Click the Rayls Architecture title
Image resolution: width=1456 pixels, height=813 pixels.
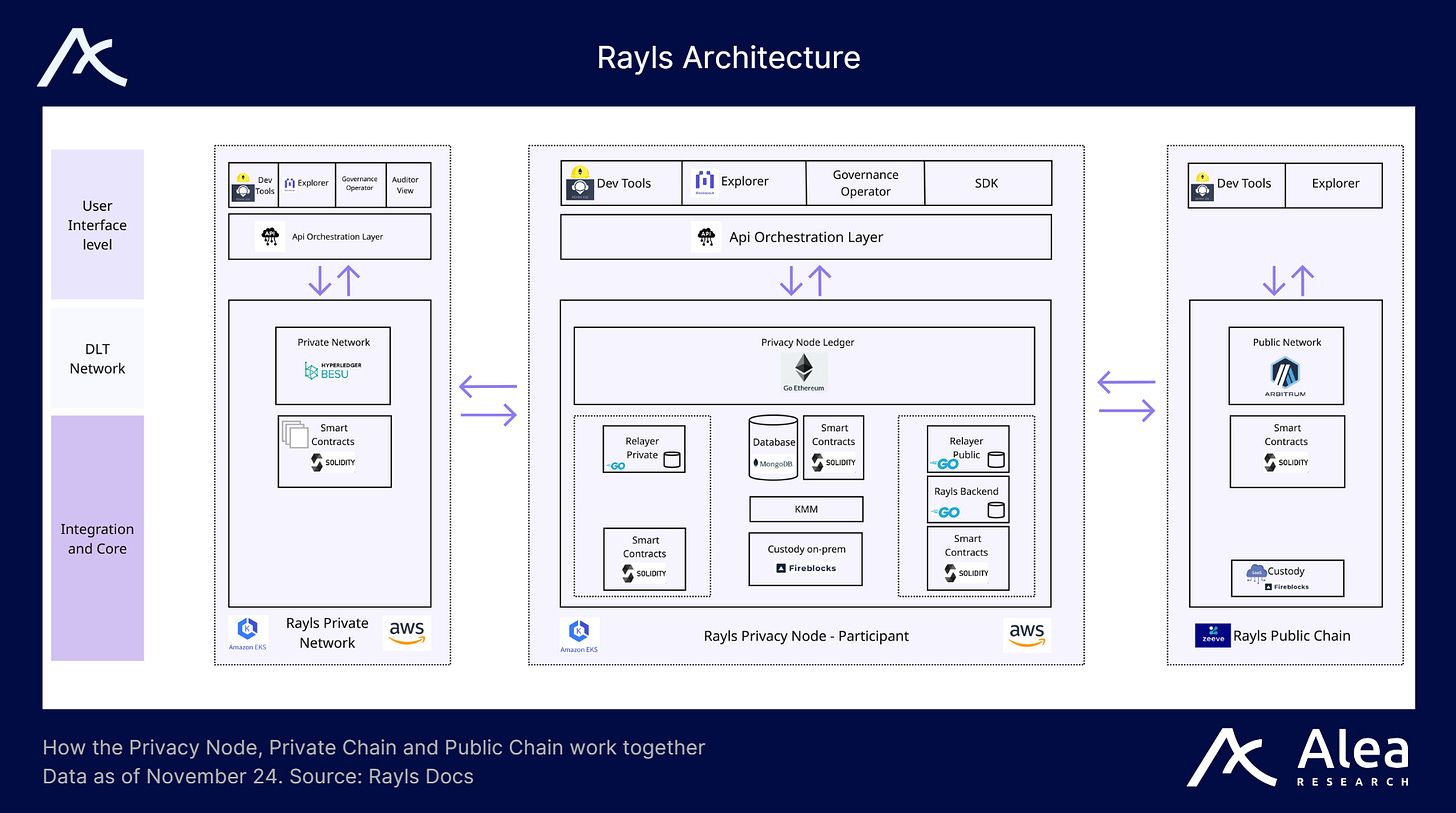pos(728,57)
